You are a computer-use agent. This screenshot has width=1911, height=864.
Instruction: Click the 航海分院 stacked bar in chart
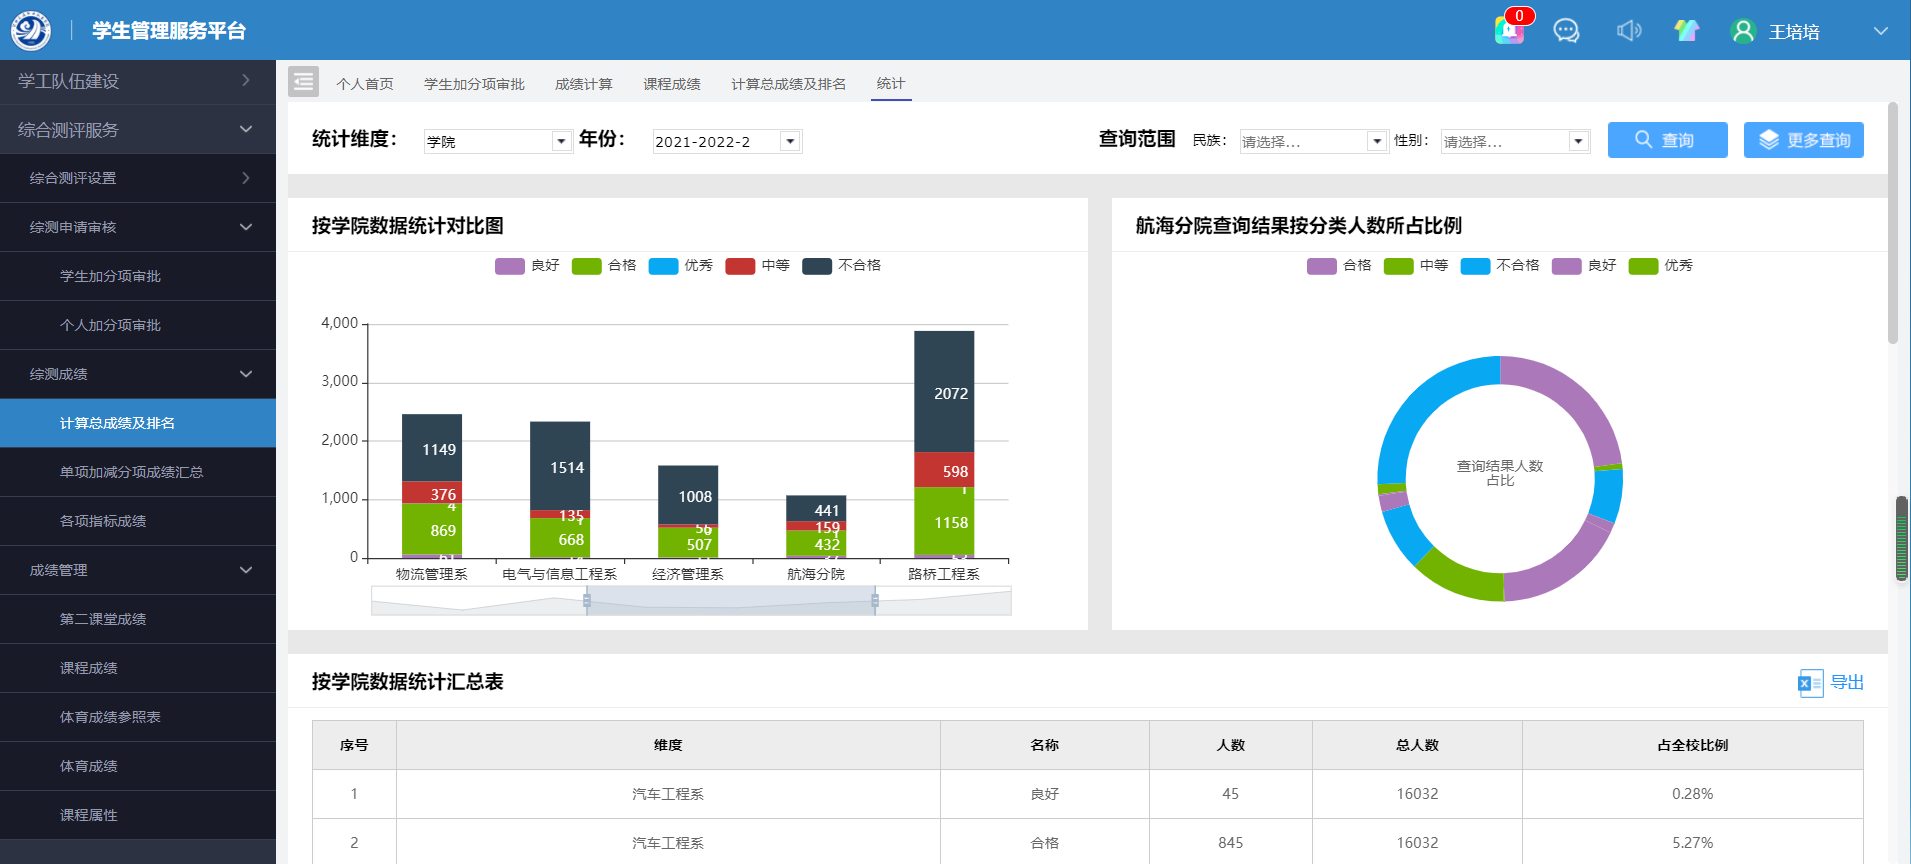816,526
